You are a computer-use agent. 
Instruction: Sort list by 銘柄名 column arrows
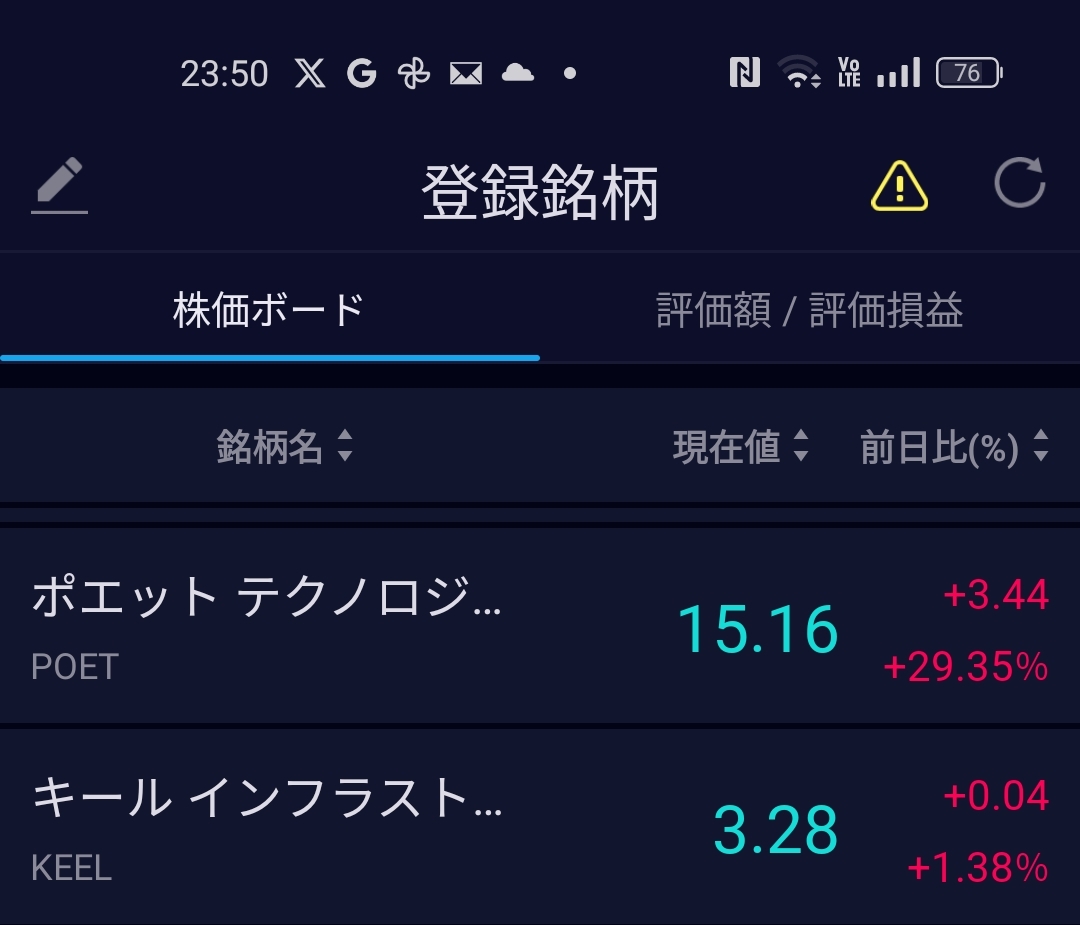tap(344, 446)
